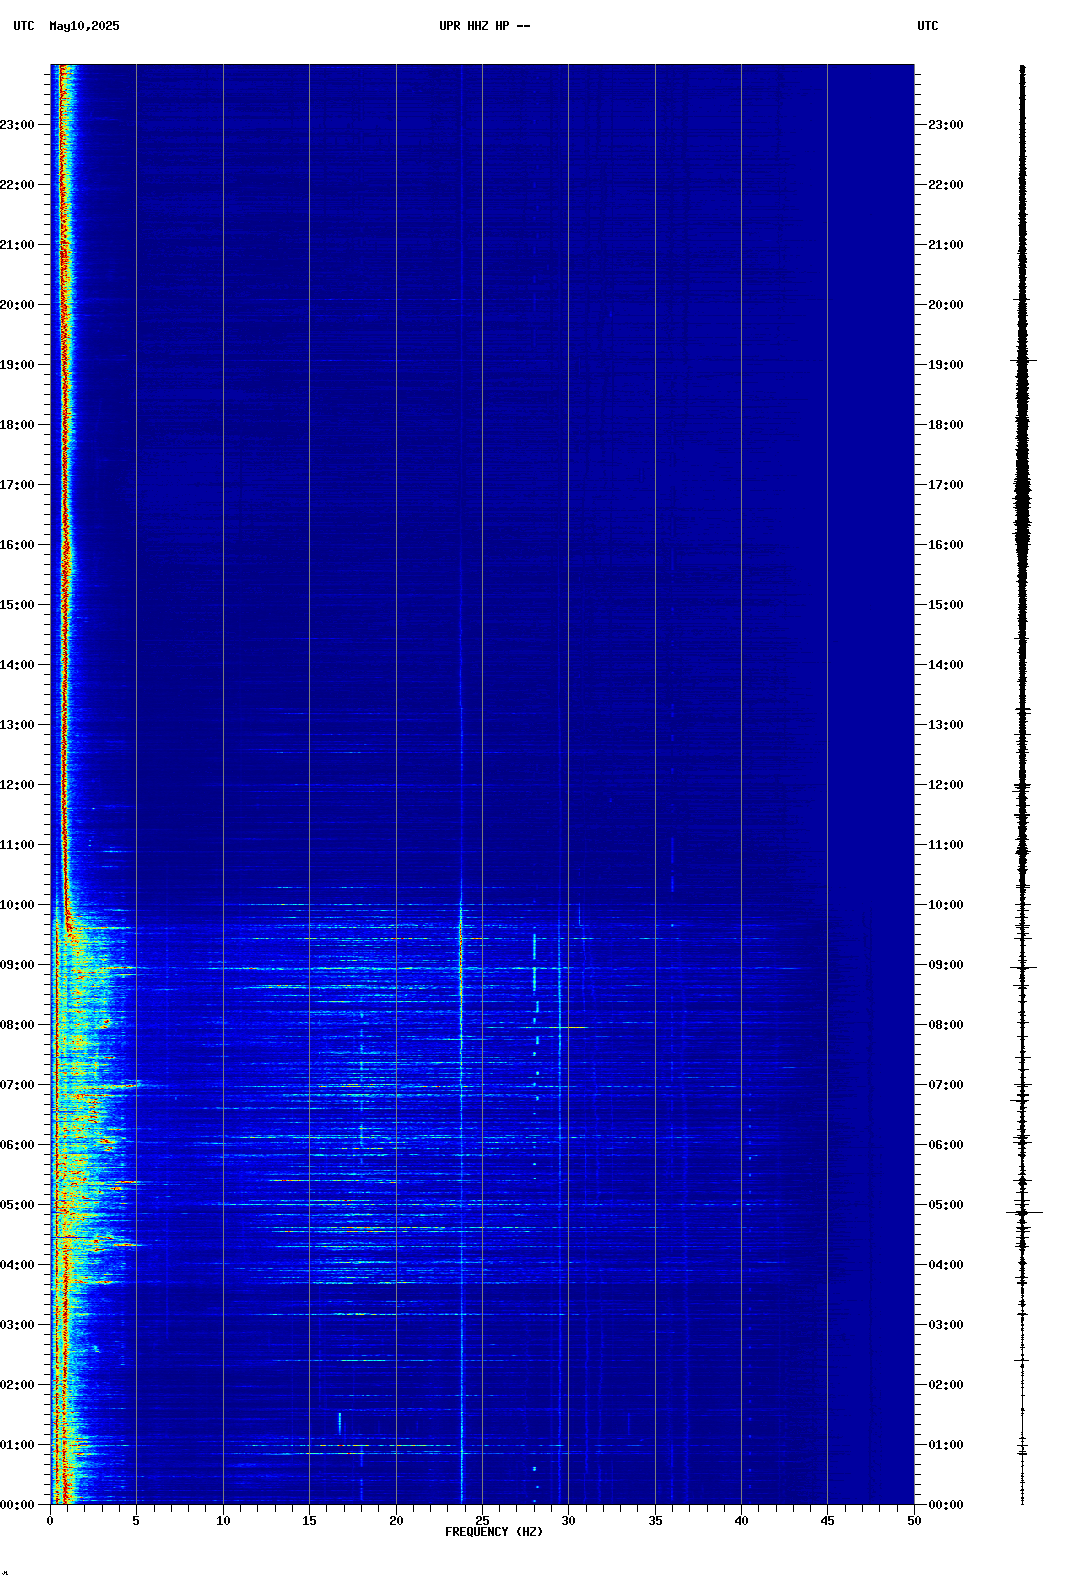Click the frequency axis tick label '50'
Screen dimensions: 1066x1584
[x=914, y=1521]
